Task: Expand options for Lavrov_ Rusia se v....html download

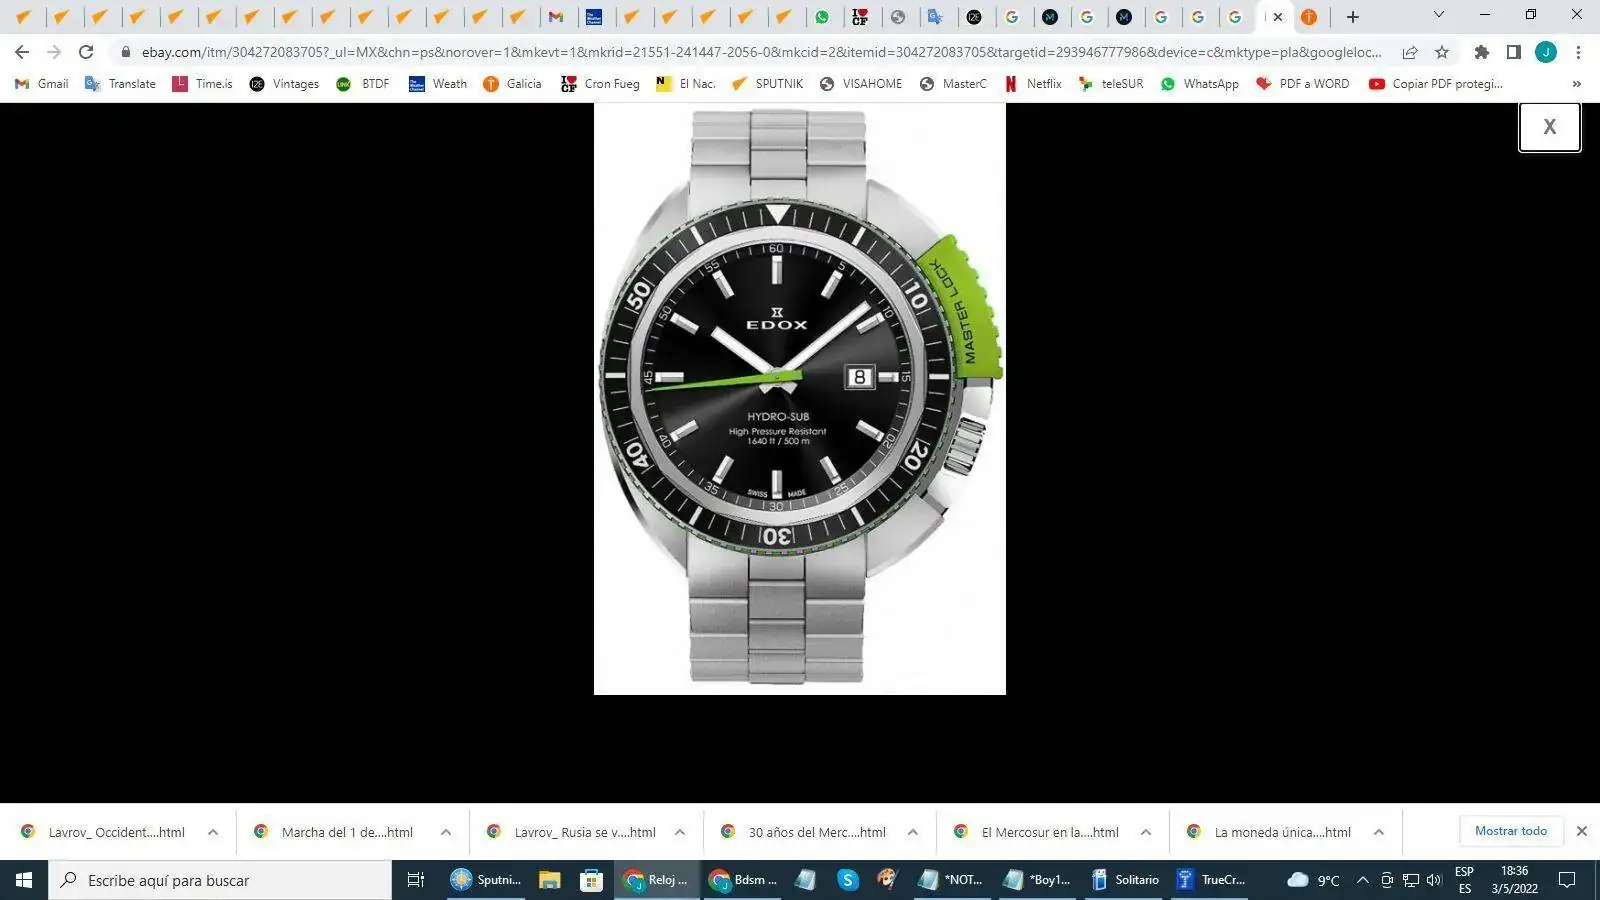Action: (x=680, y=832)
